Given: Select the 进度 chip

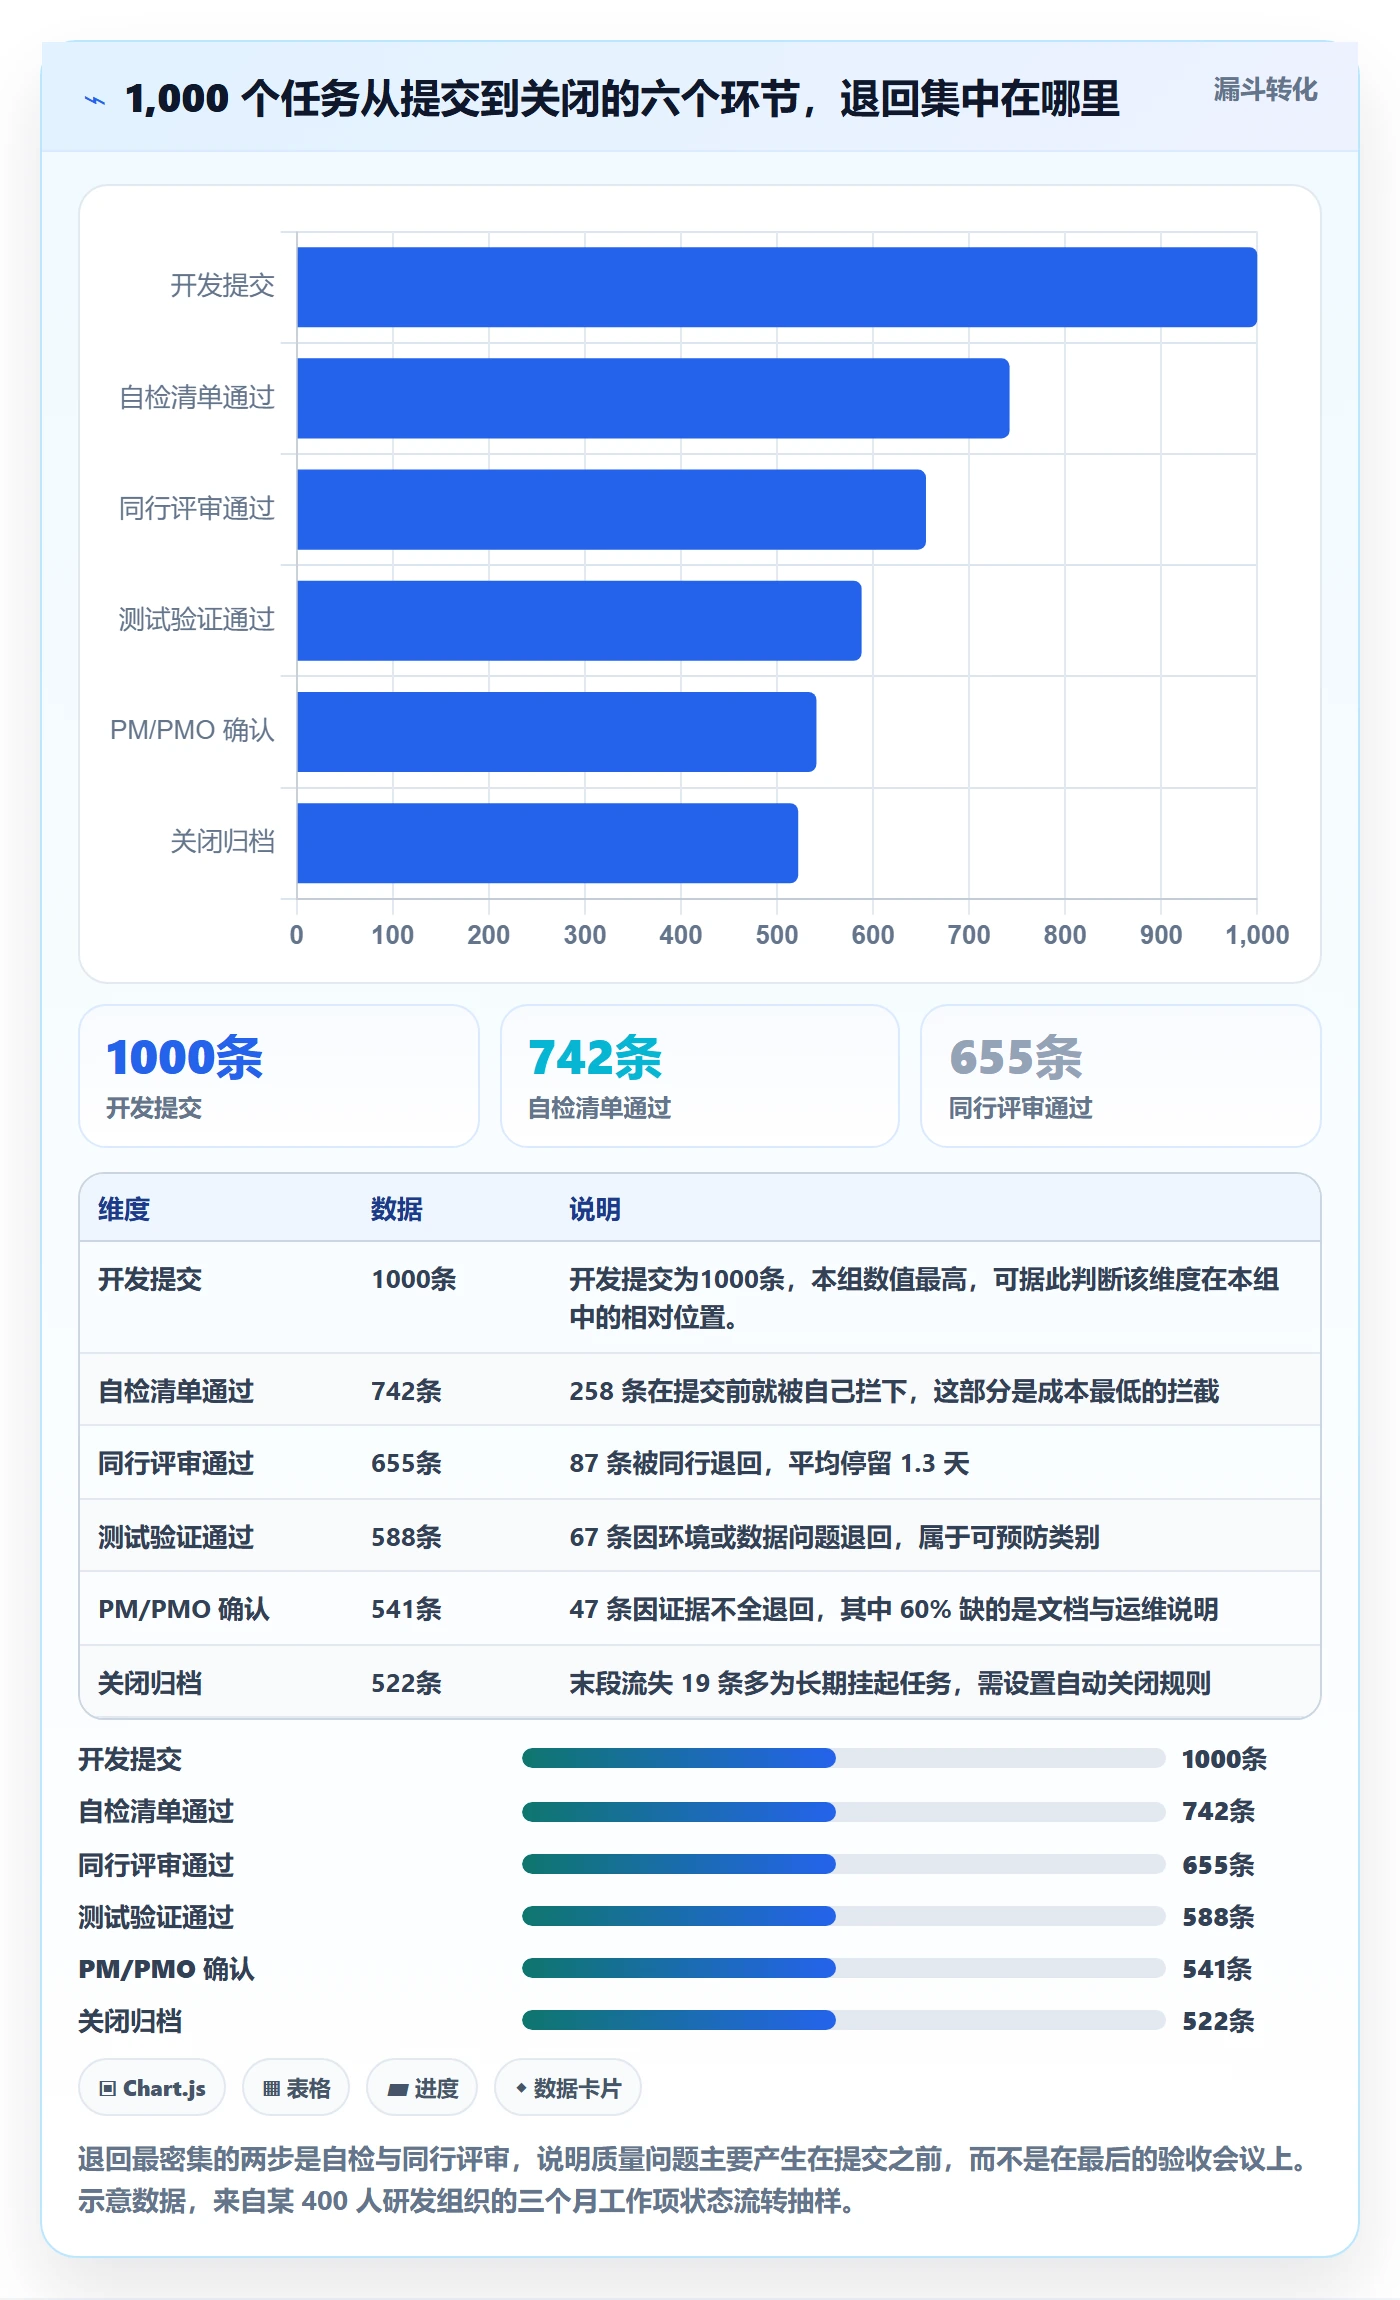Looking at the screenshot, I should (x=422, y=2088).
